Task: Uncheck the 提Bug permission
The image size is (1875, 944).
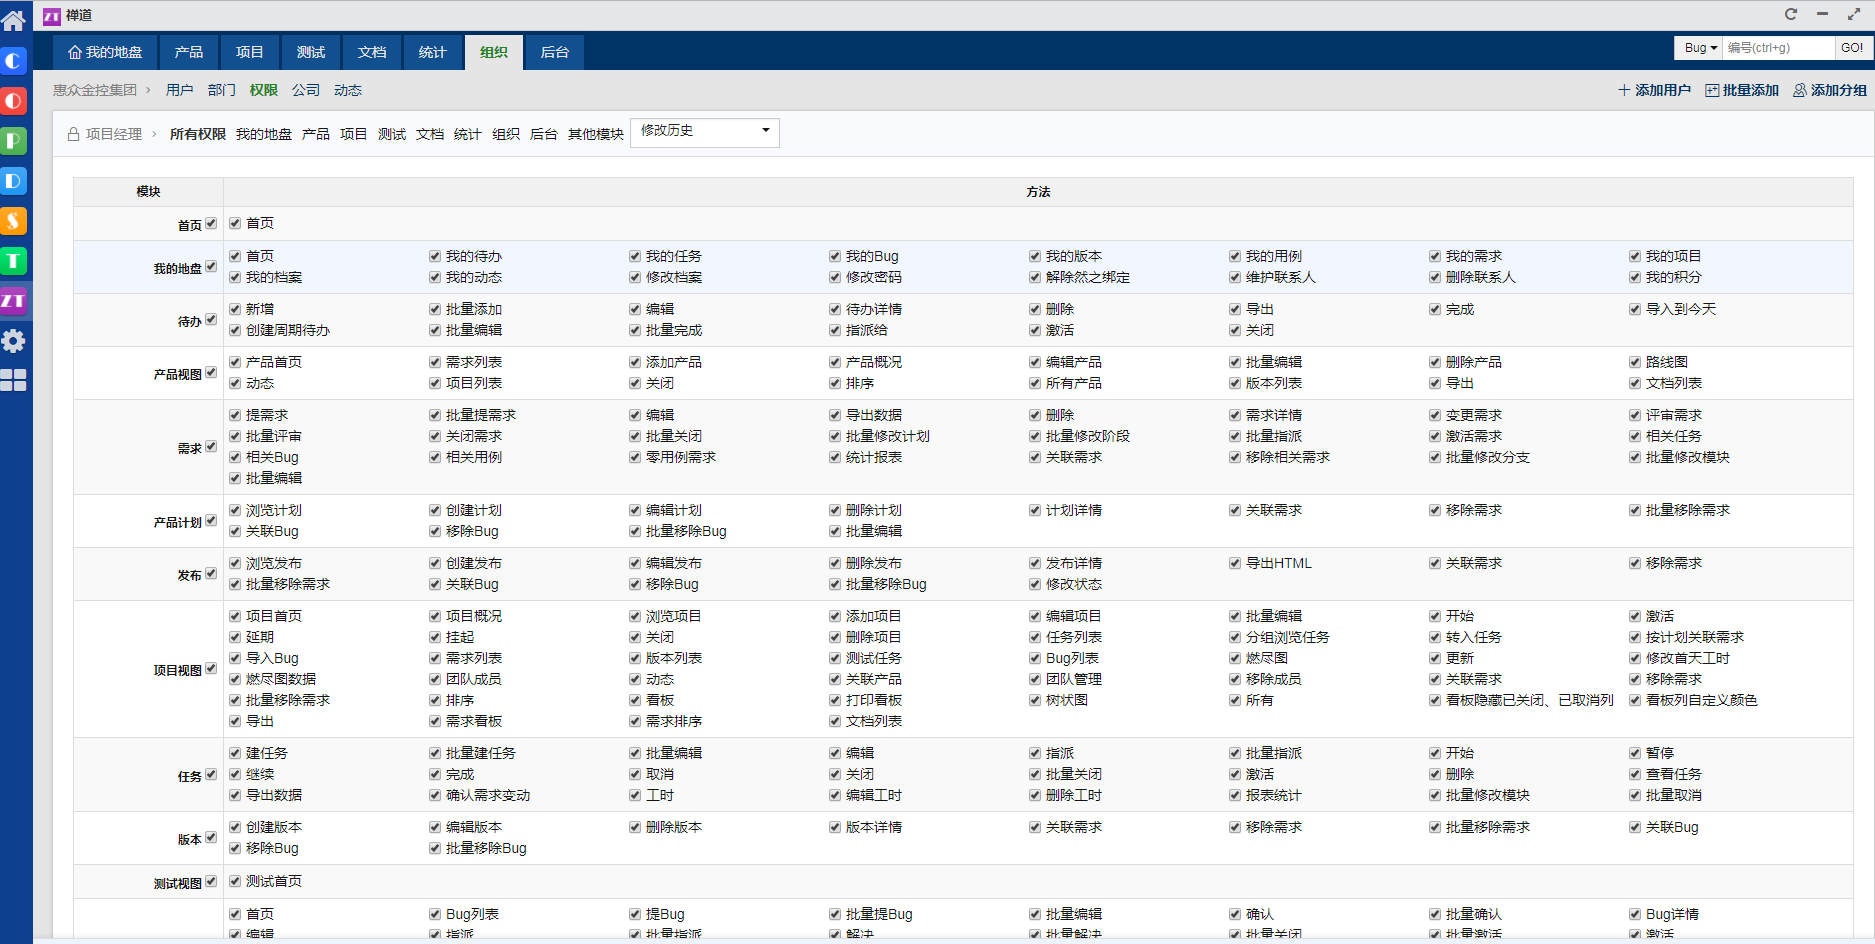Action: click(635, 915)
